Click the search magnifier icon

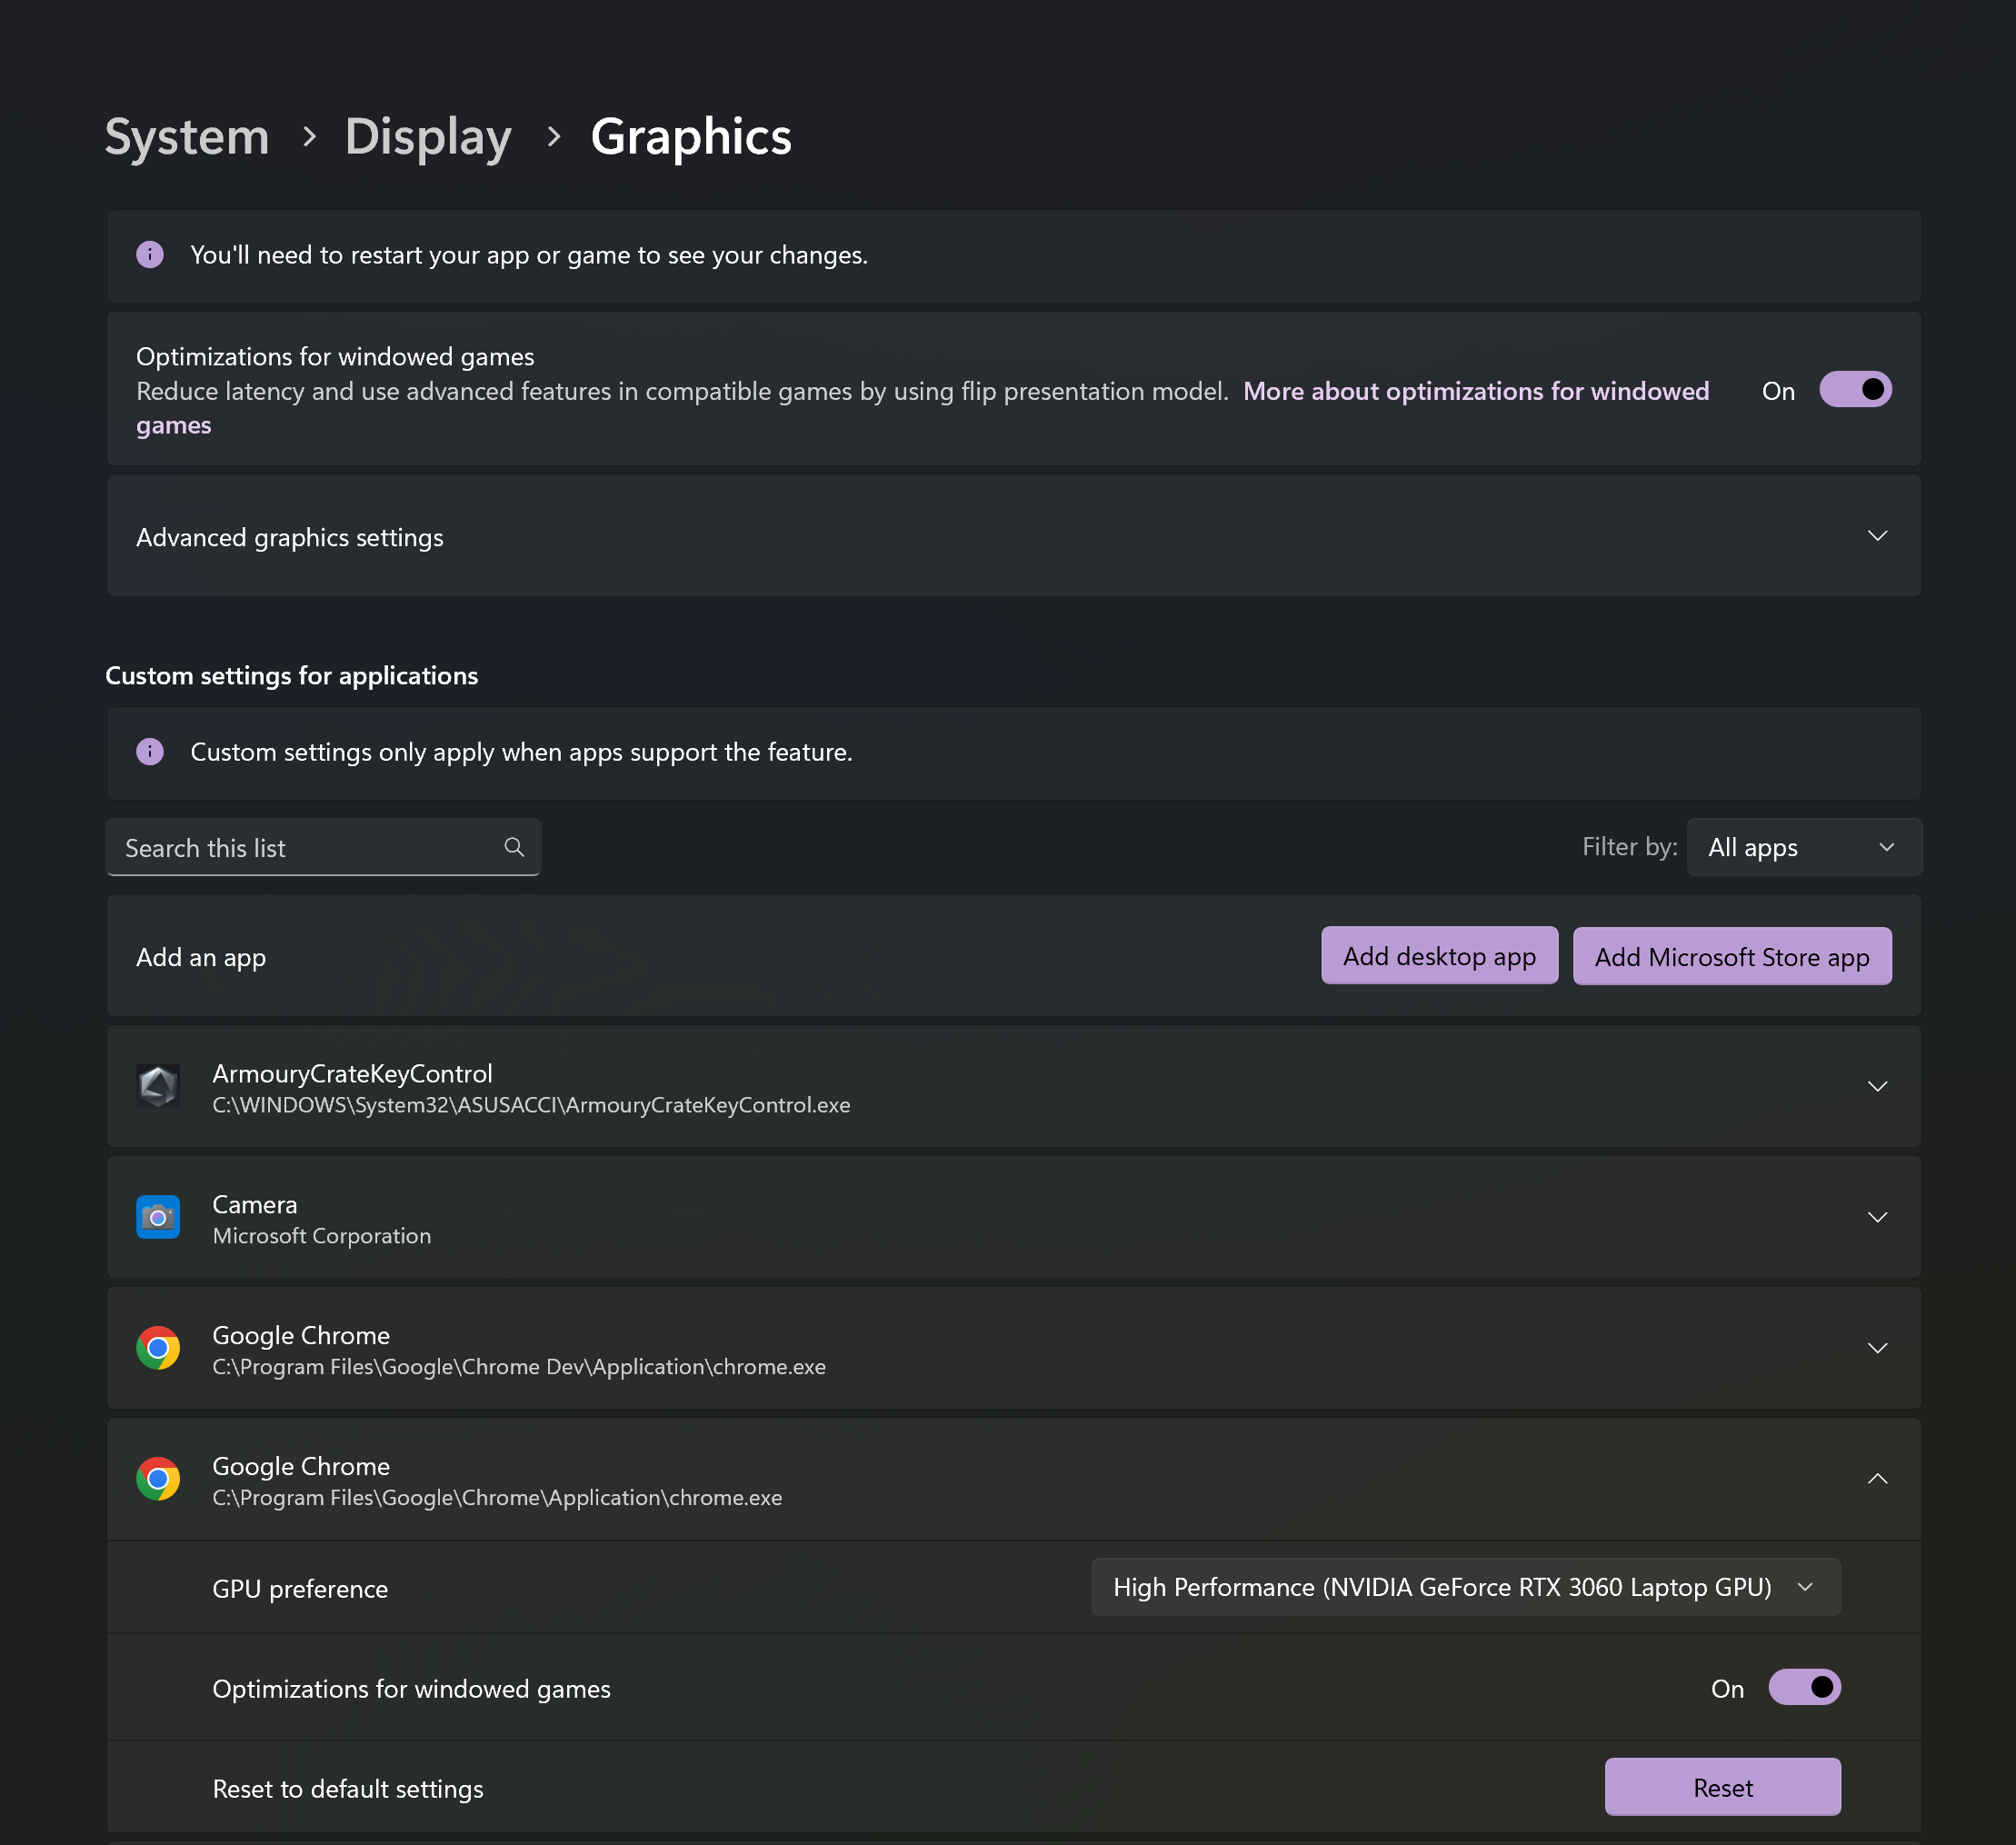coord(514,847)
